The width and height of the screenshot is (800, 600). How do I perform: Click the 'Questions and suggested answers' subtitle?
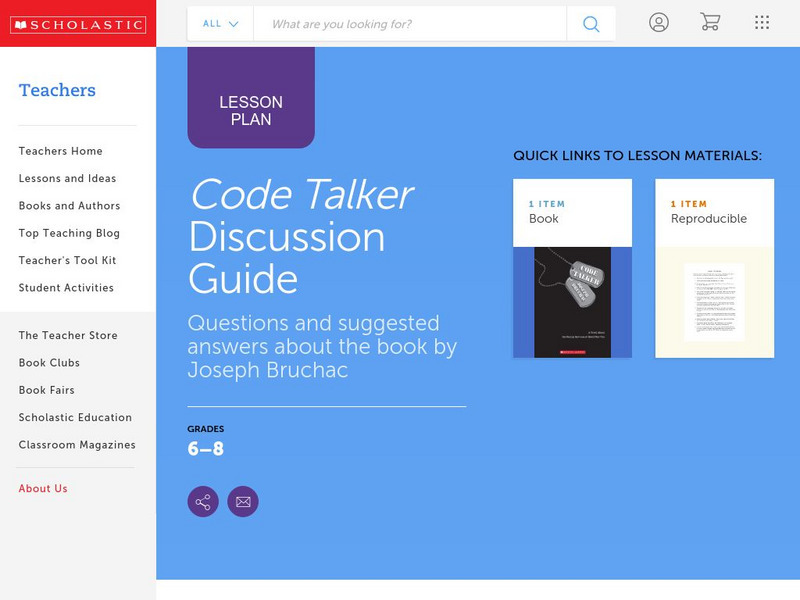pos(322,346)
